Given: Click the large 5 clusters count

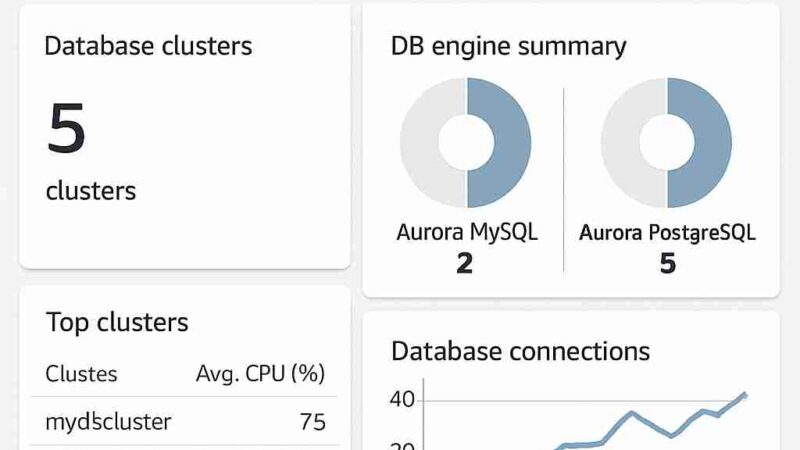Looking at the screenshot, I should [67, 129].
